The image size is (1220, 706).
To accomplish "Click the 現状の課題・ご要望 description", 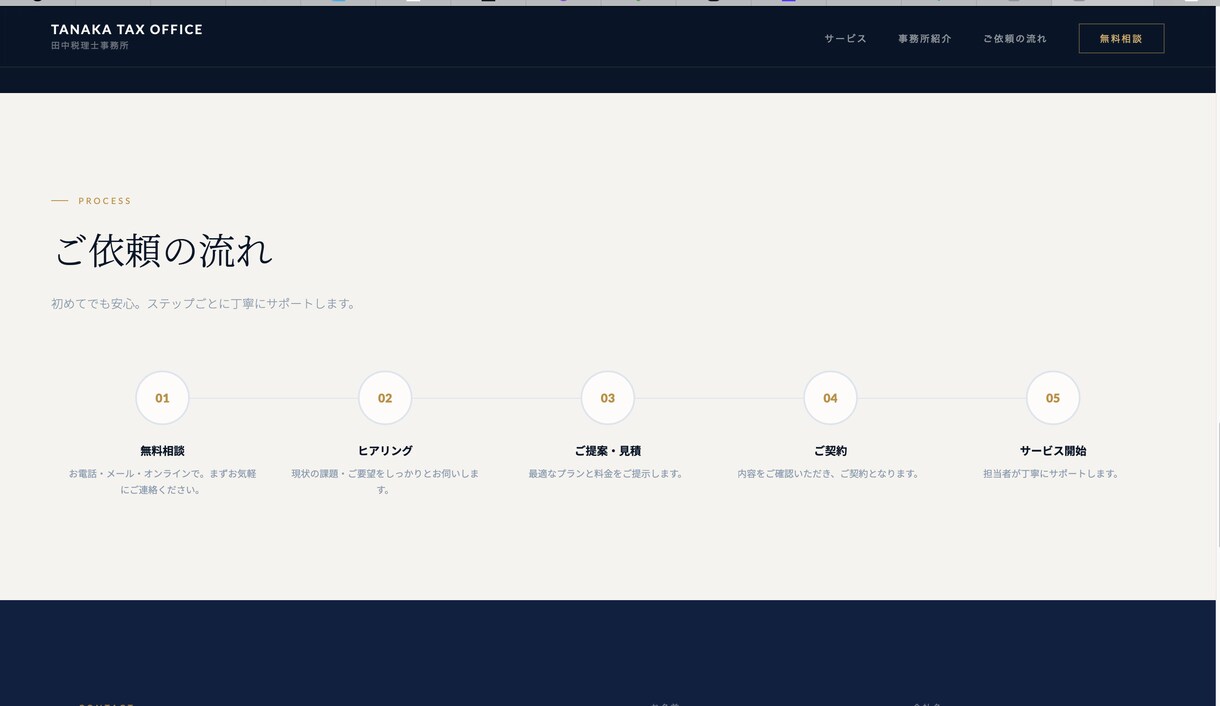I will tap(385, 482).
